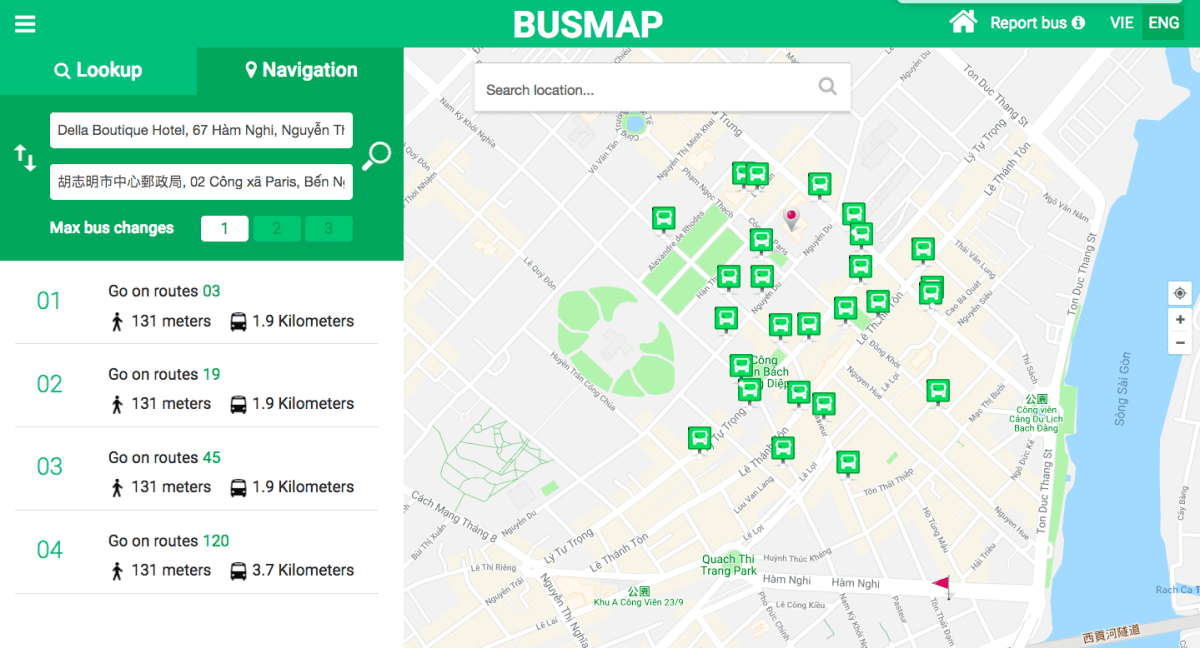
Task: Set max bus changes to 3
Action: pyautogui.click(x=329, y=229)
